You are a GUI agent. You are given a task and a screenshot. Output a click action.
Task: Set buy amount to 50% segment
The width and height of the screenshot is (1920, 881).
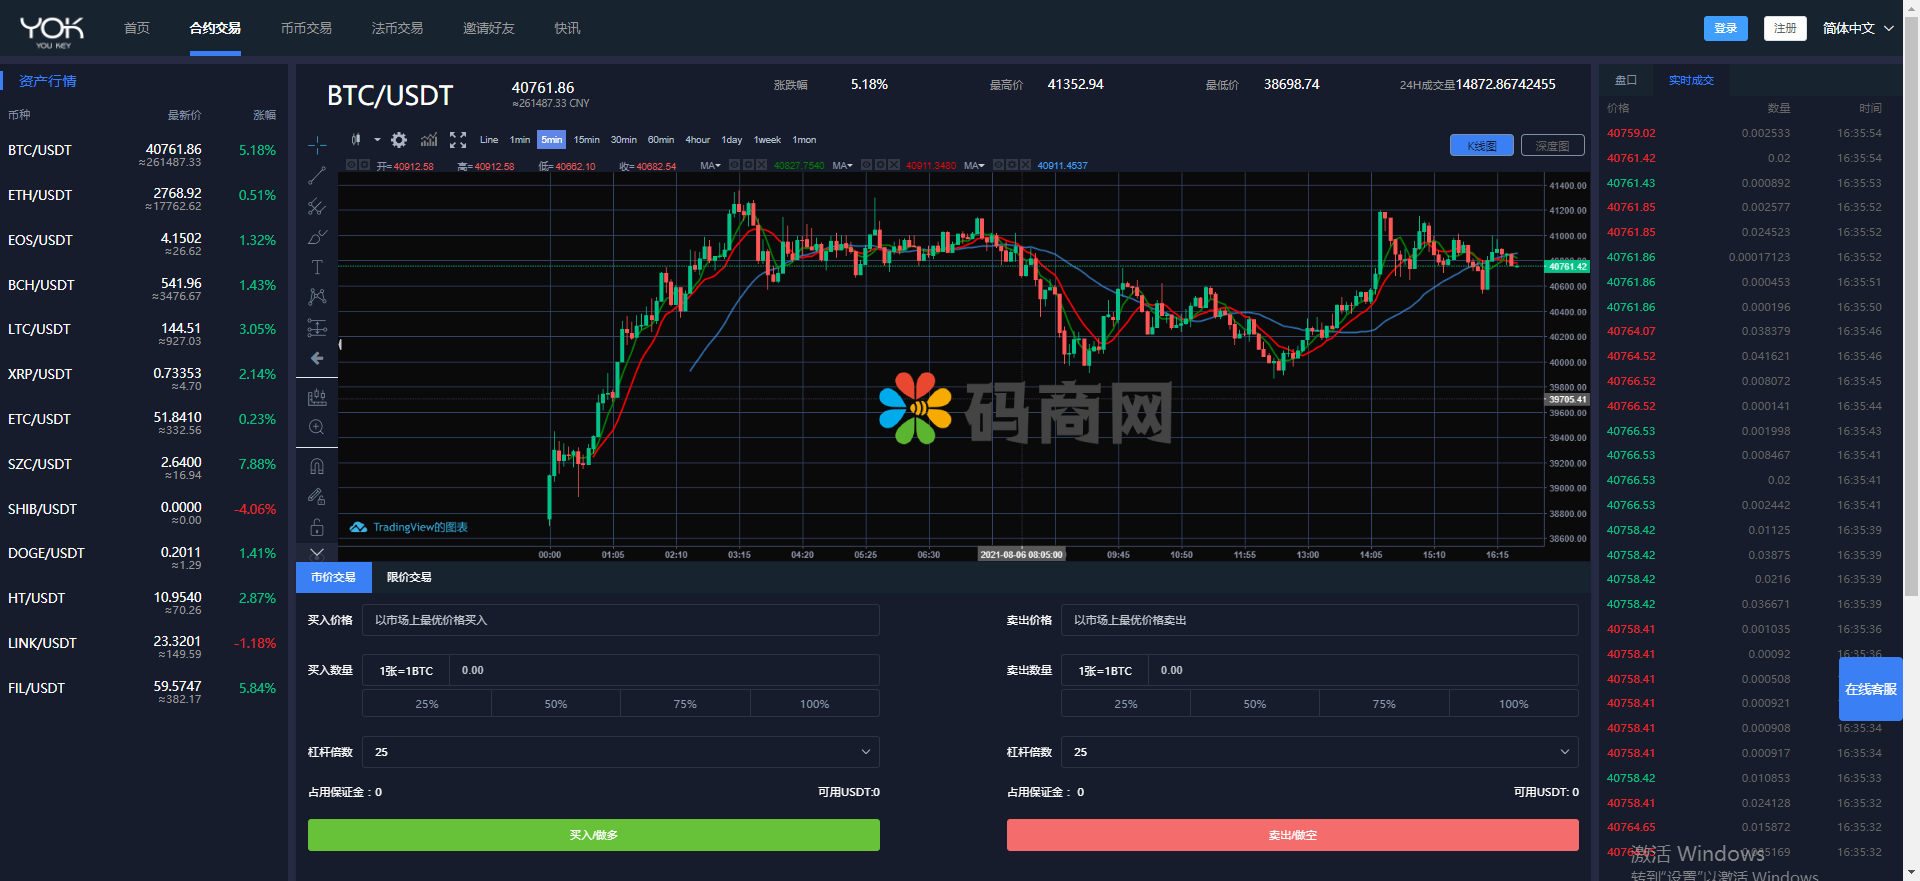coord(556,704)
